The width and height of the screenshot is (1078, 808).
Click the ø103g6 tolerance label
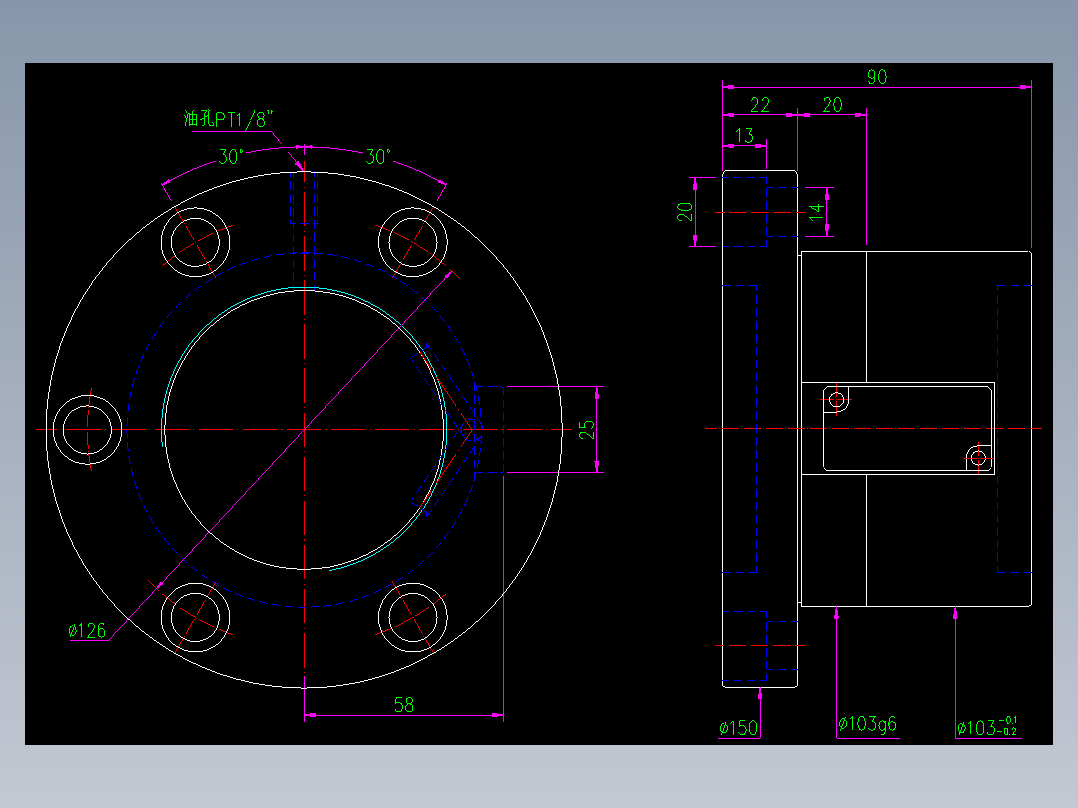click(x=868, y=723)
